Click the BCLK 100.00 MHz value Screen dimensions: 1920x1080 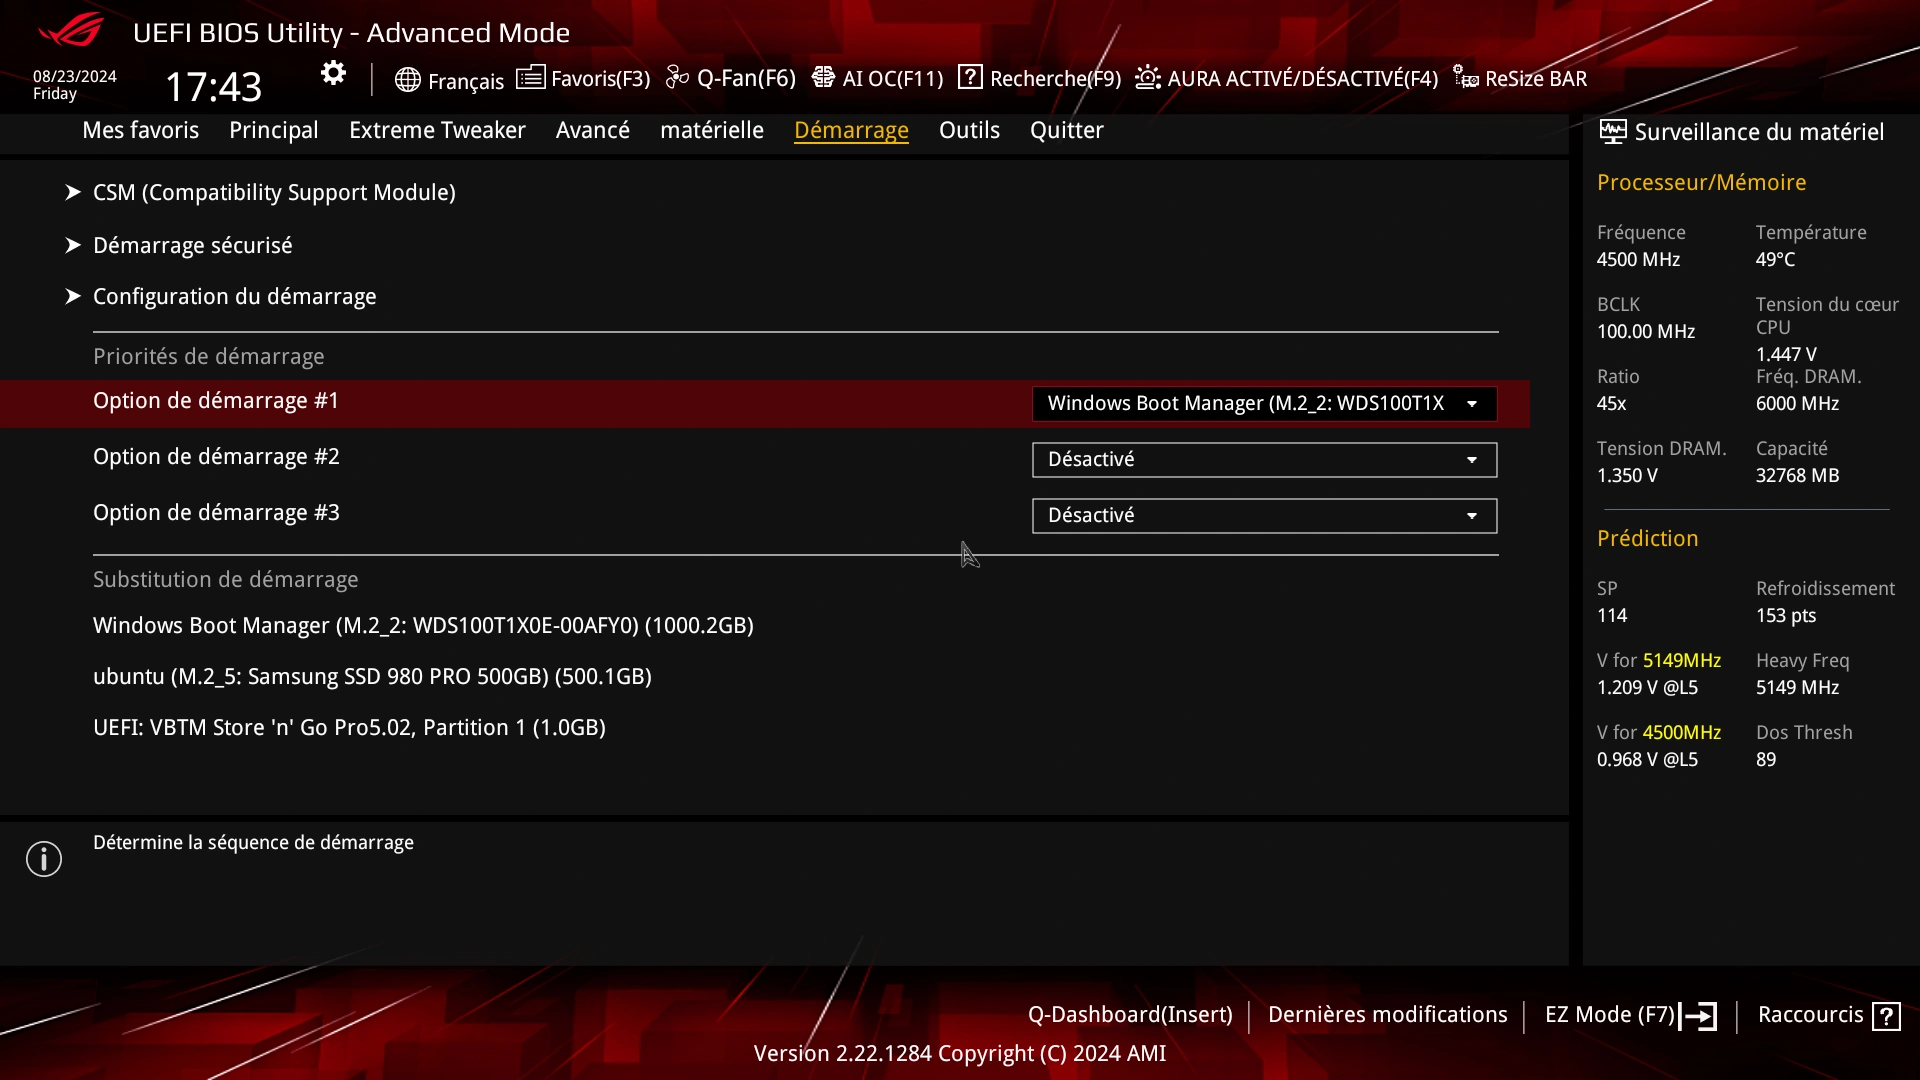1645,332
